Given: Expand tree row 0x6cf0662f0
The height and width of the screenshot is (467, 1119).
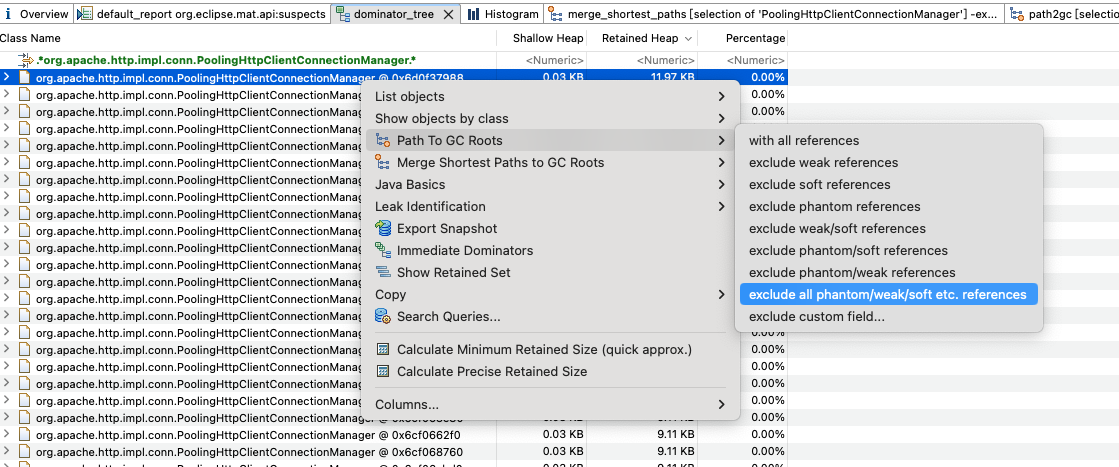Looking at the screenshot, I should coord(6,434).
